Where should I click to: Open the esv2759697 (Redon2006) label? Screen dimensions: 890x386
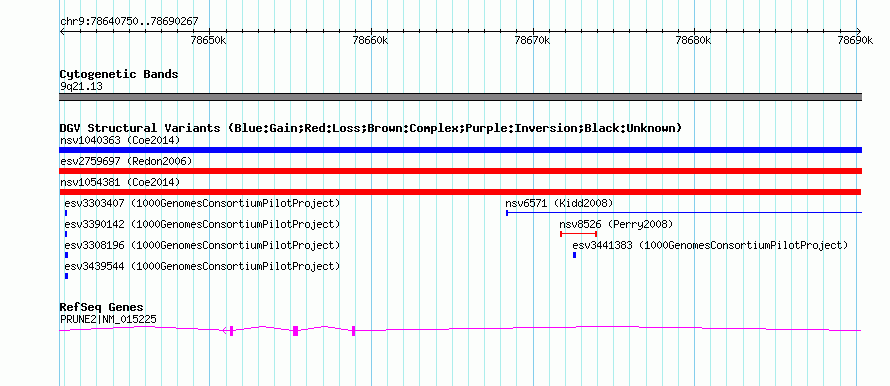pos(126,161)
